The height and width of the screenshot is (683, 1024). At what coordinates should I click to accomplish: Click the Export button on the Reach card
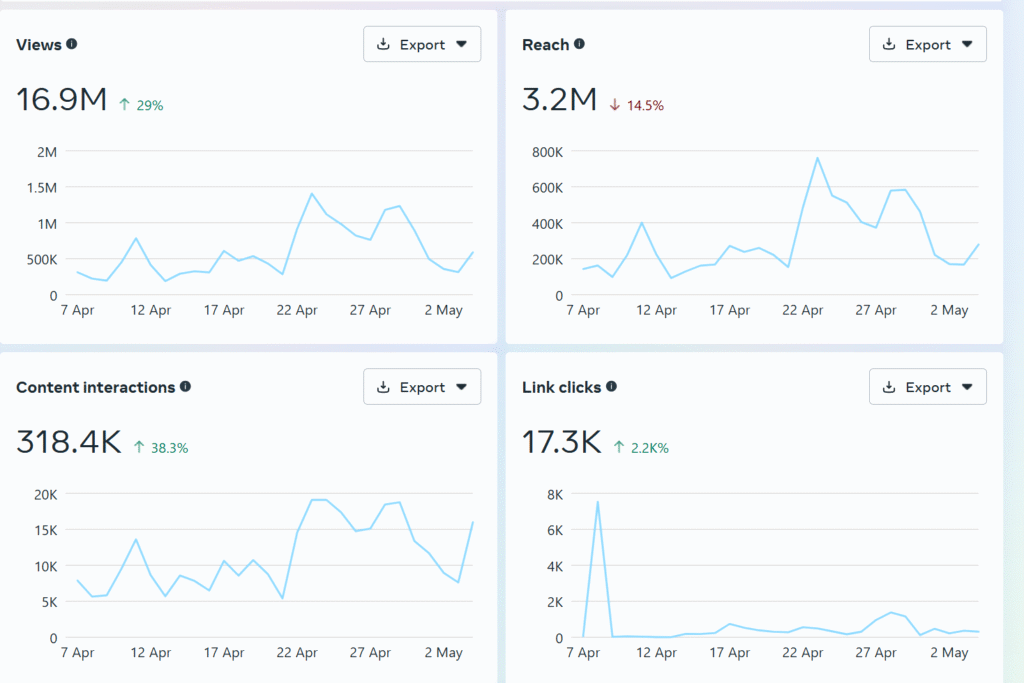[x=927, y=44]
